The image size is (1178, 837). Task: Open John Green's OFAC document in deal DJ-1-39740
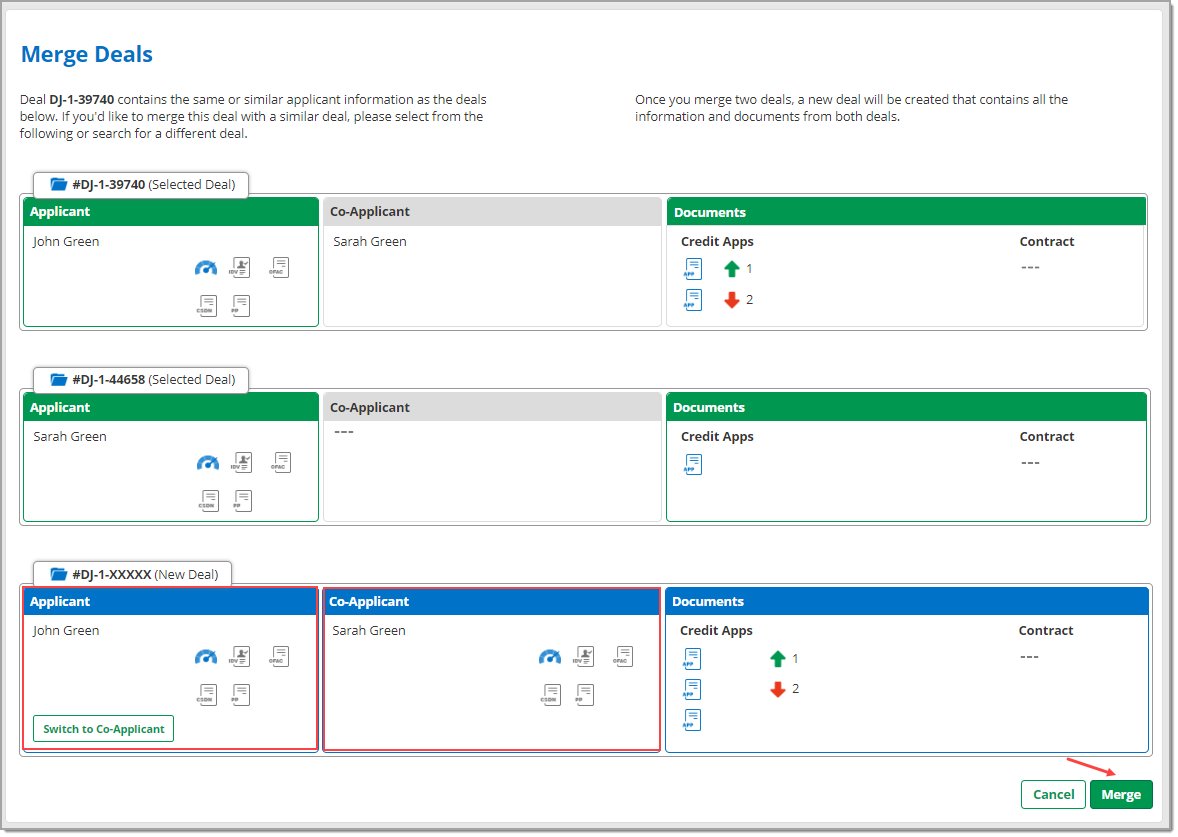point(279,267)
